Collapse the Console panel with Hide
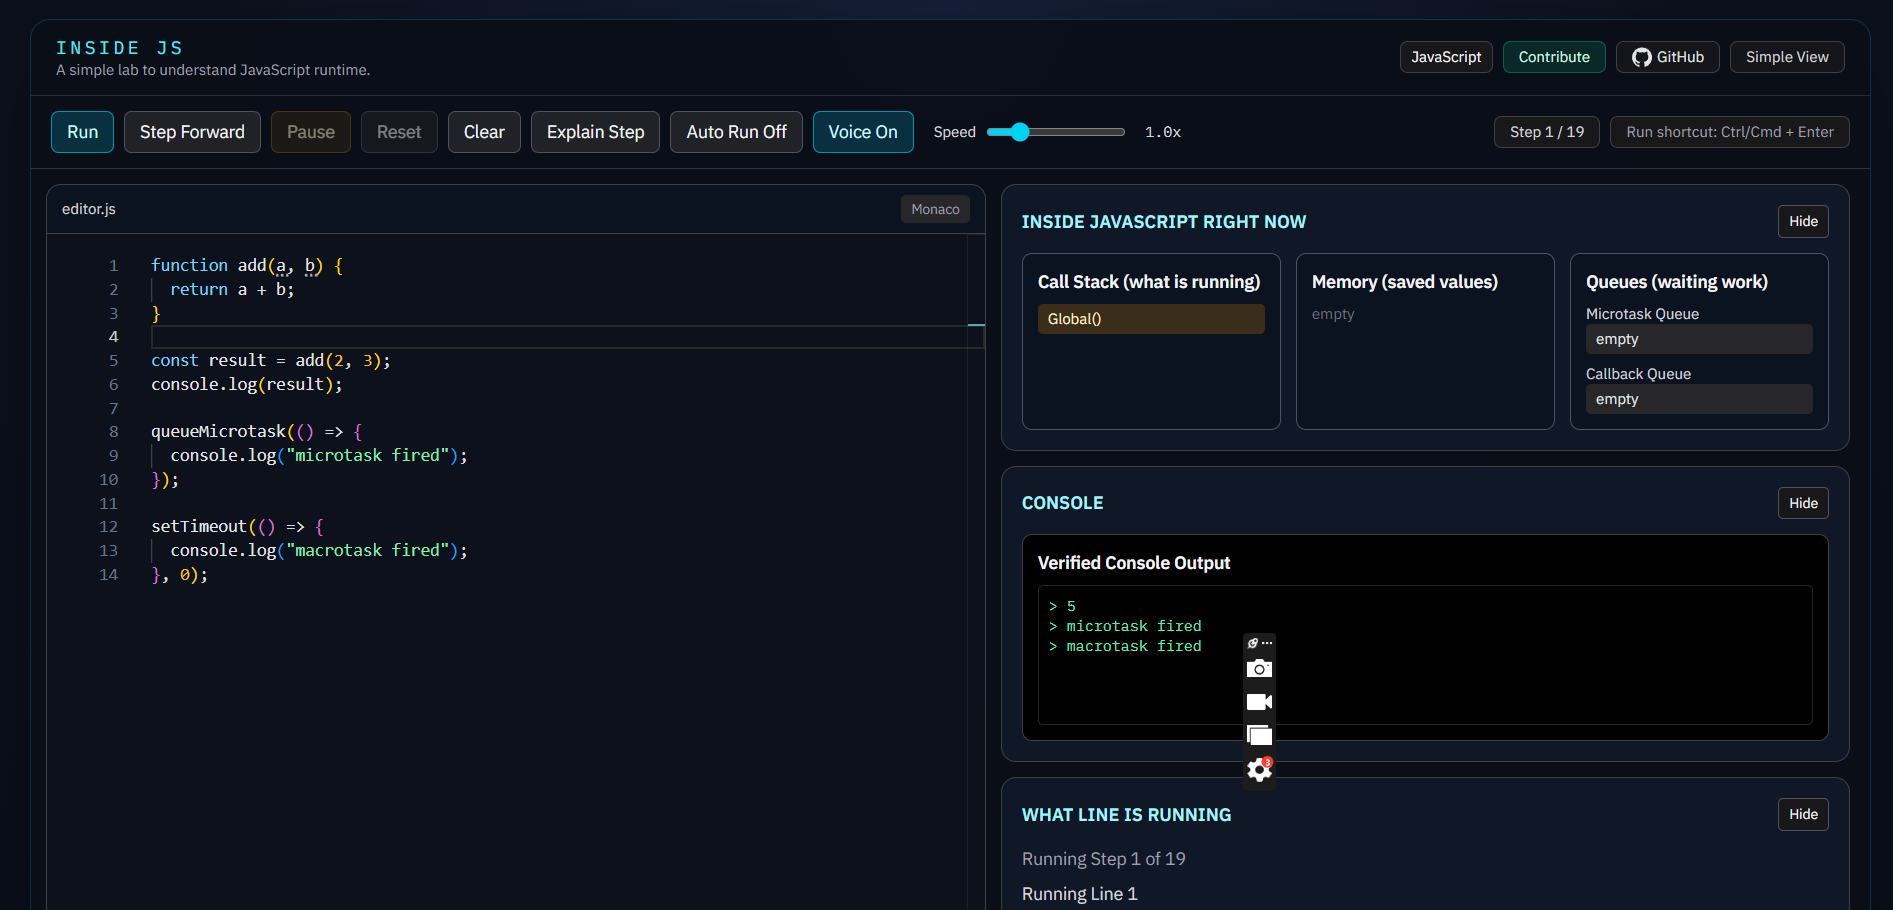 [x=1803, y=503]
